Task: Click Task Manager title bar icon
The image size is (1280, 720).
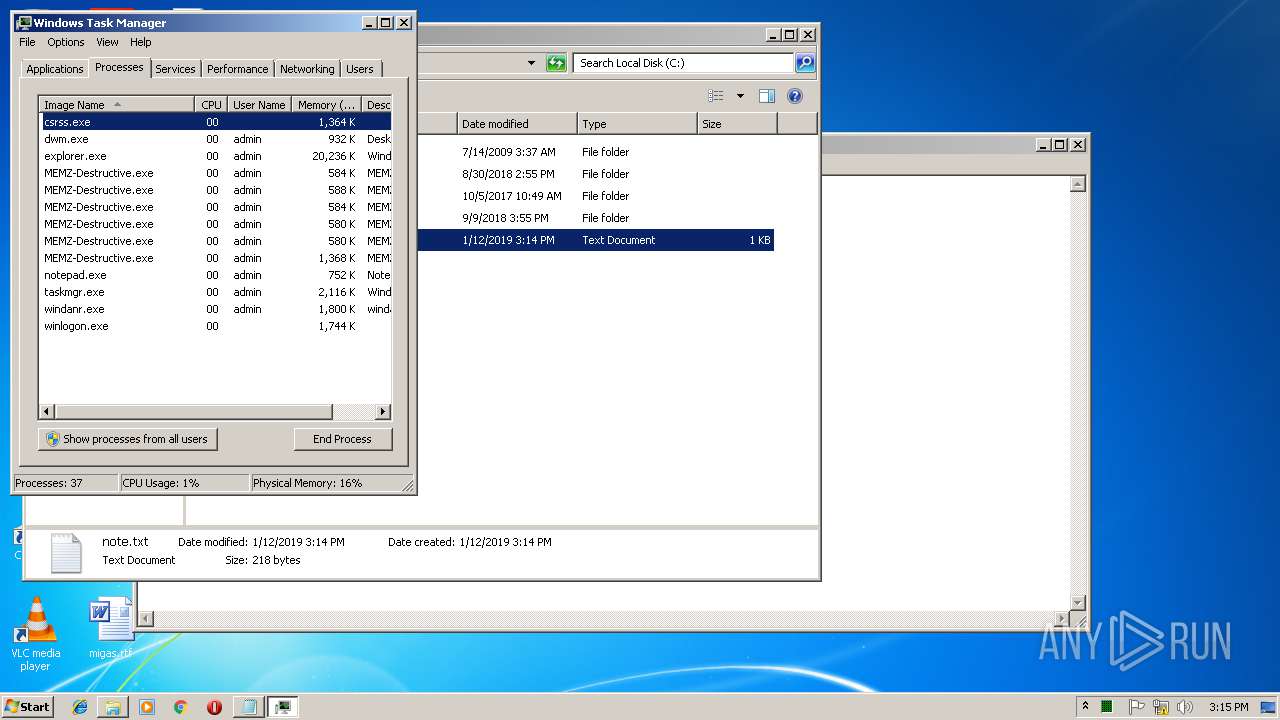Action: [x=24, y=22]
